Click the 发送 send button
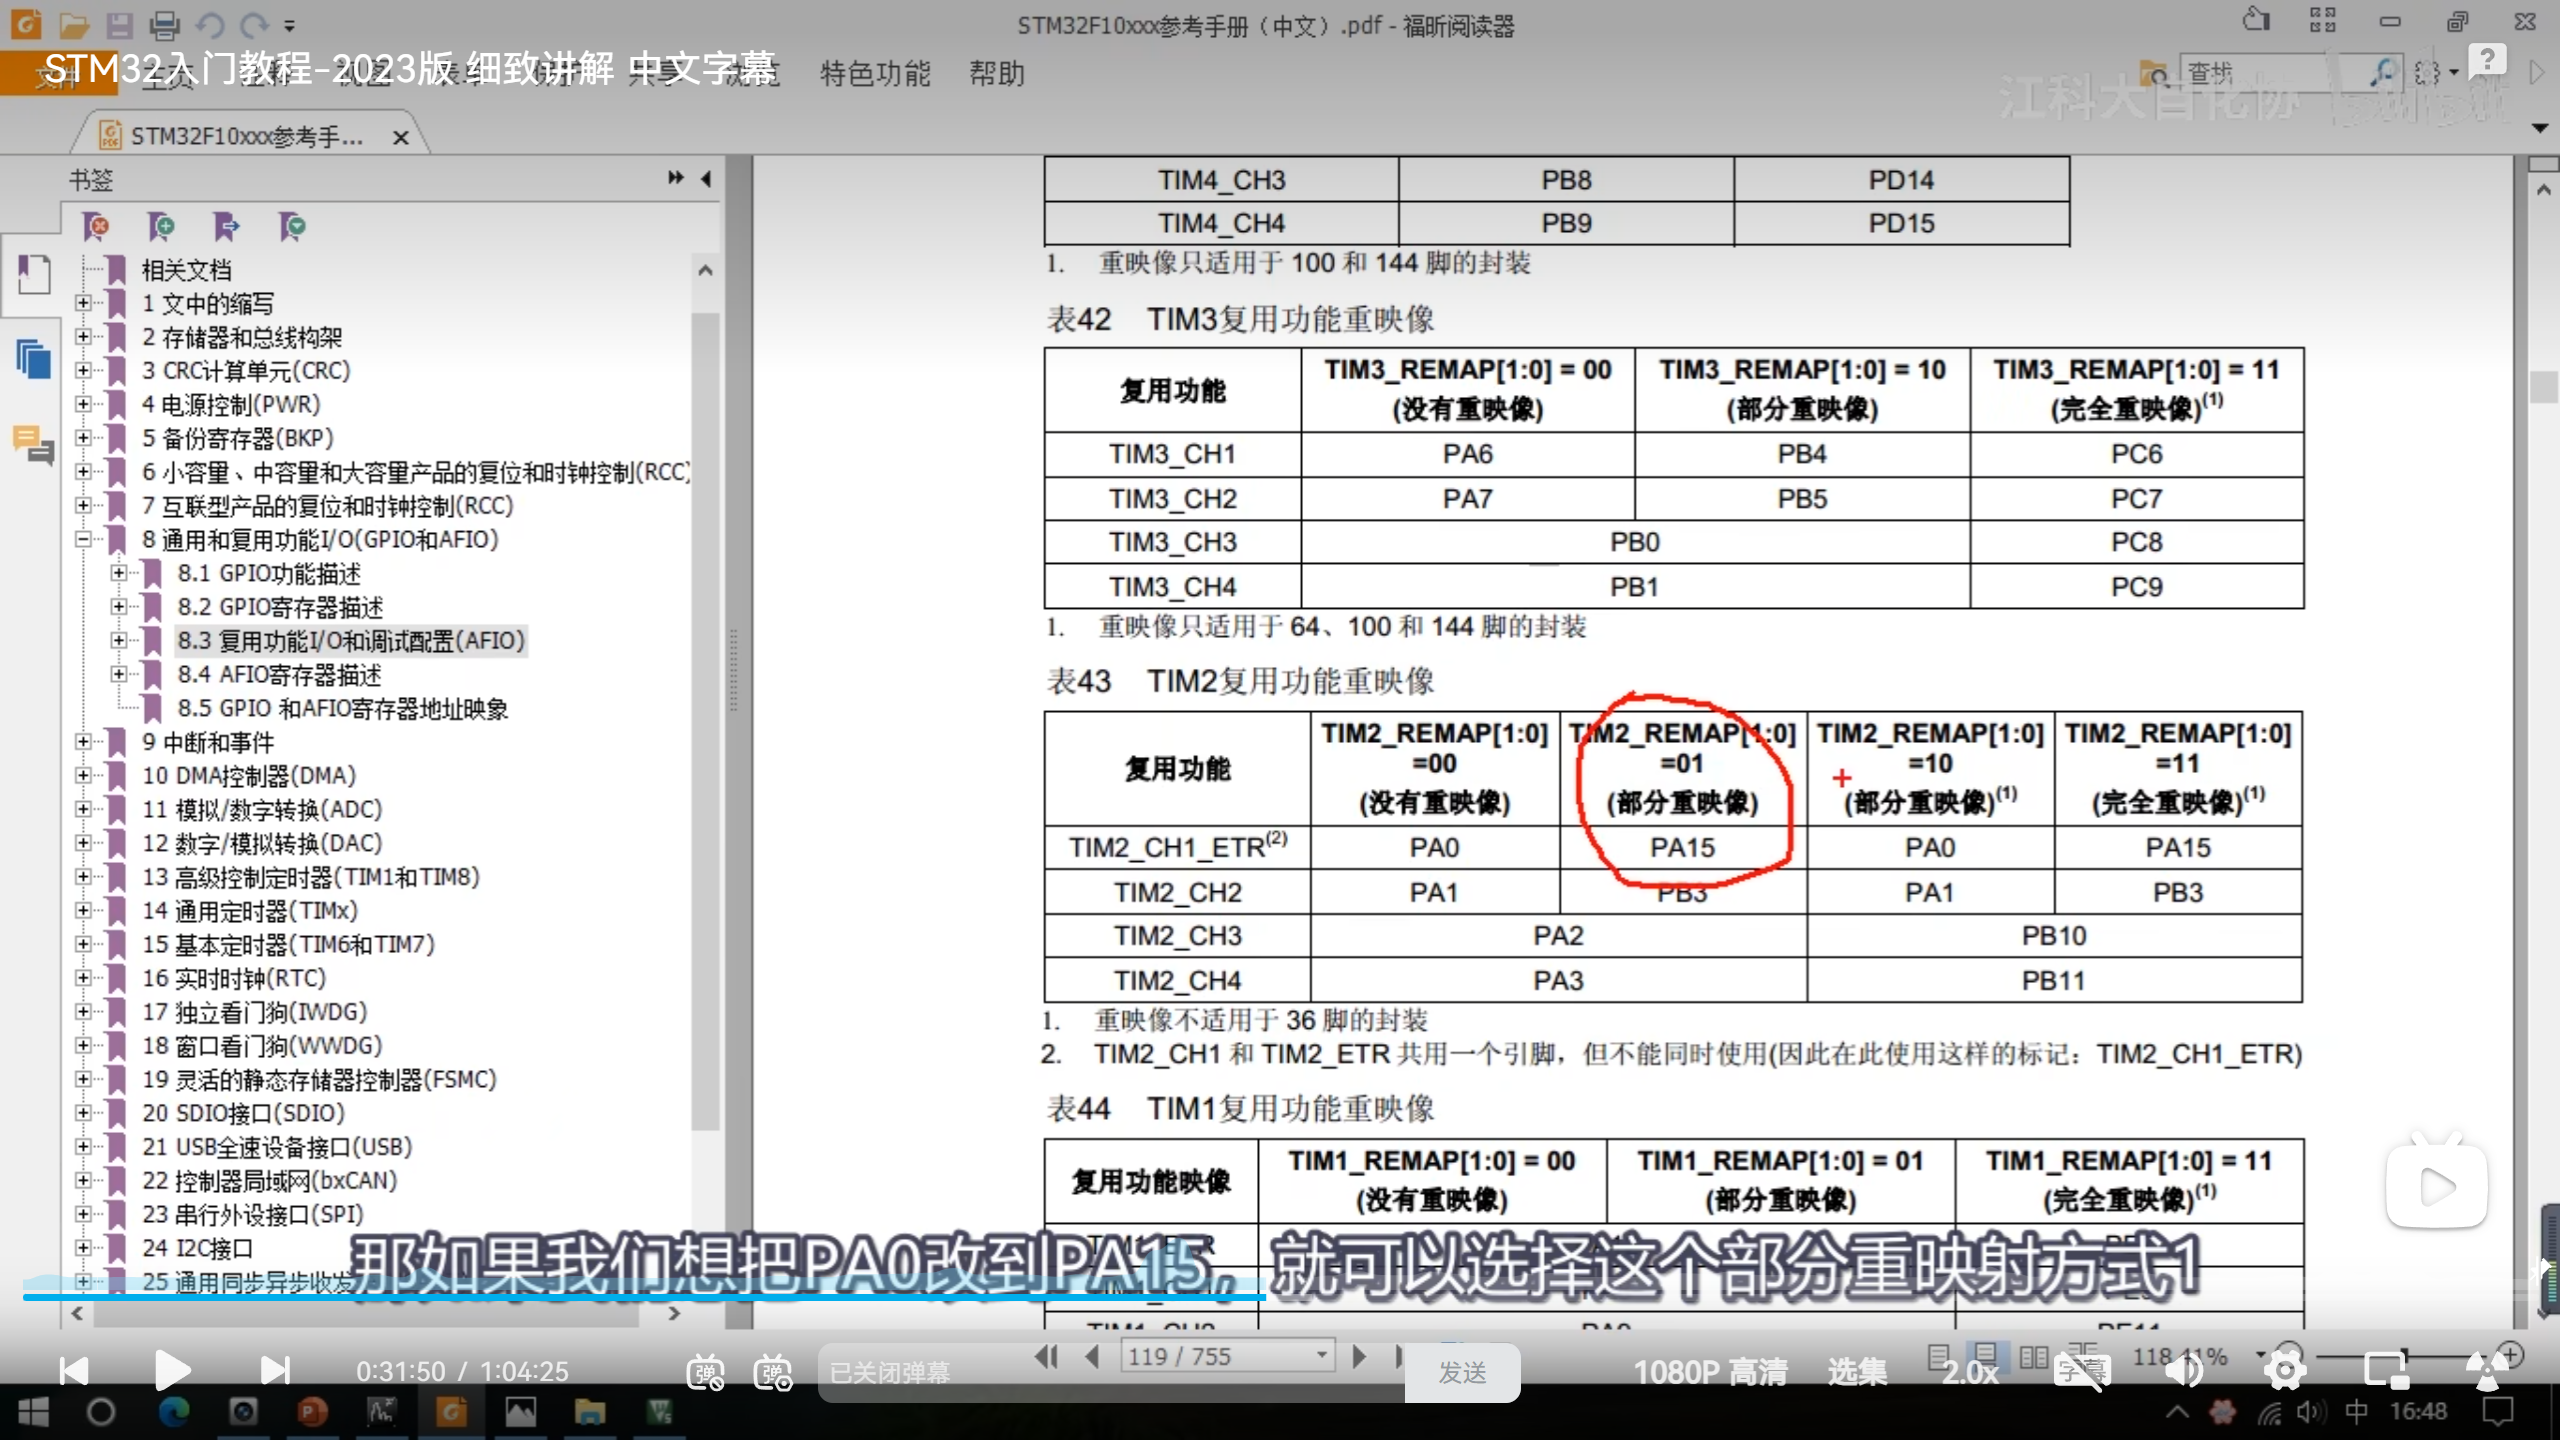The width and height of the screenshot is (2560, 1440). [1462, 1373]
